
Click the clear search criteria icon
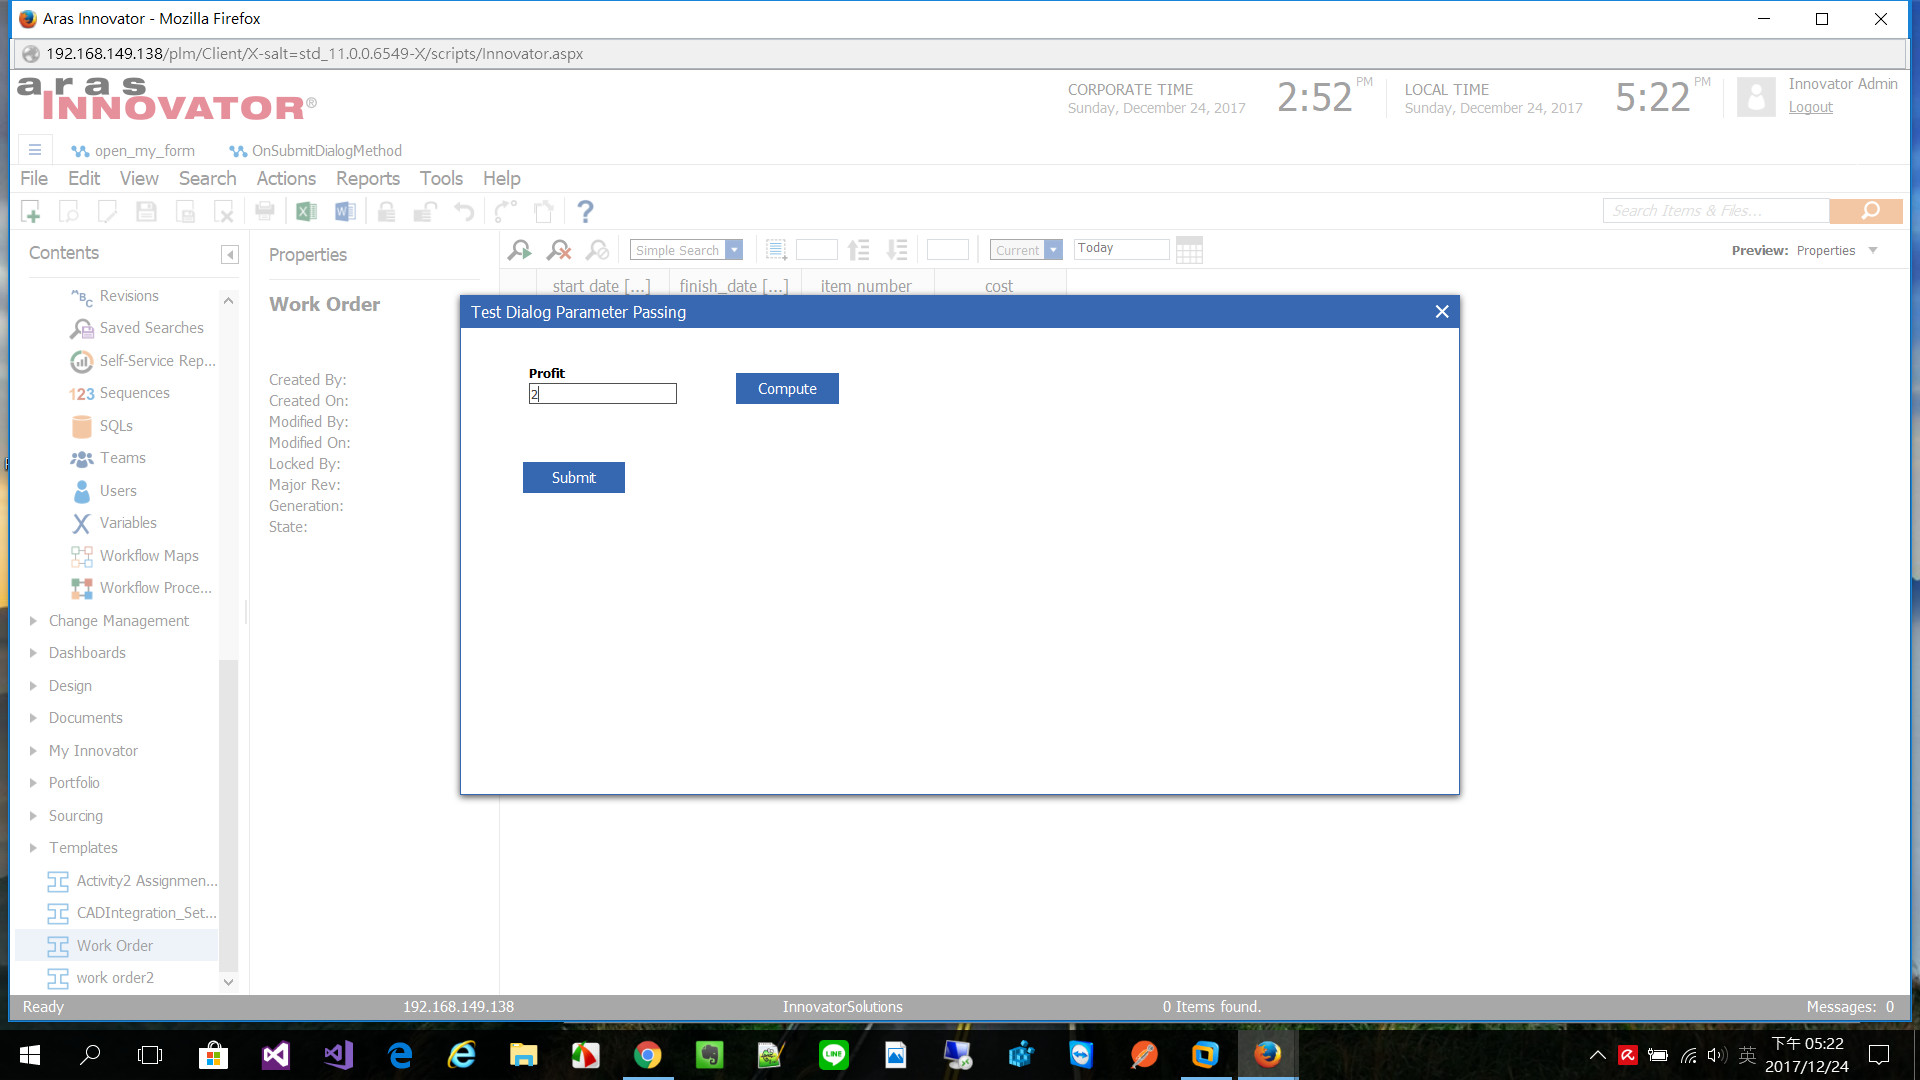point(559,250)
